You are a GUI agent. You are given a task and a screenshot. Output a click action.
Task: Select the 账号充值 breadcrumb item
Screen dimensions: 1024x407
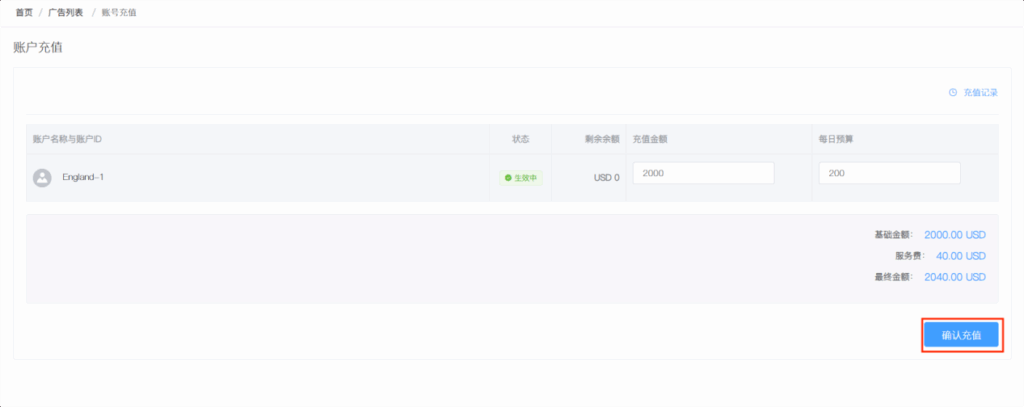(119, 12)
